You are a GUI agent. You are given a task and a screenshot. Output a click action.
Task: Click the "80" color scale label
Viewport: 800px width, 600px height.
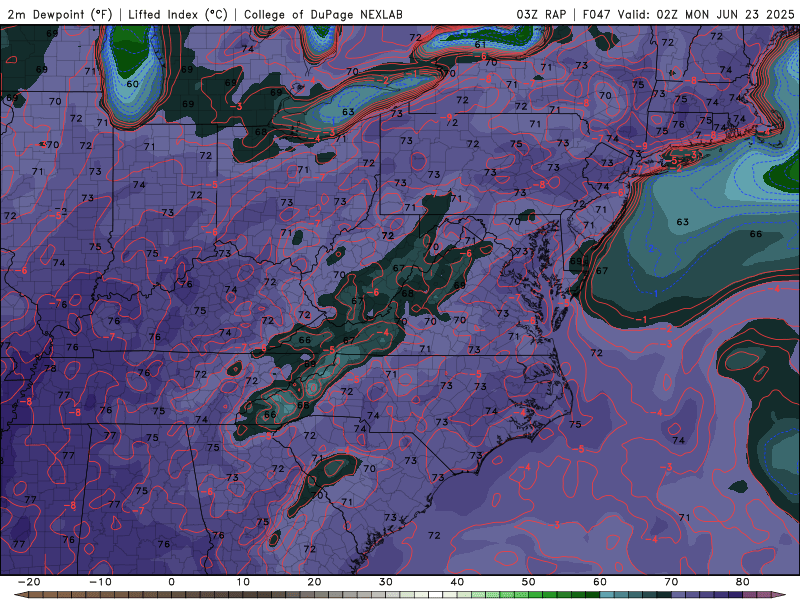[743, 582]
